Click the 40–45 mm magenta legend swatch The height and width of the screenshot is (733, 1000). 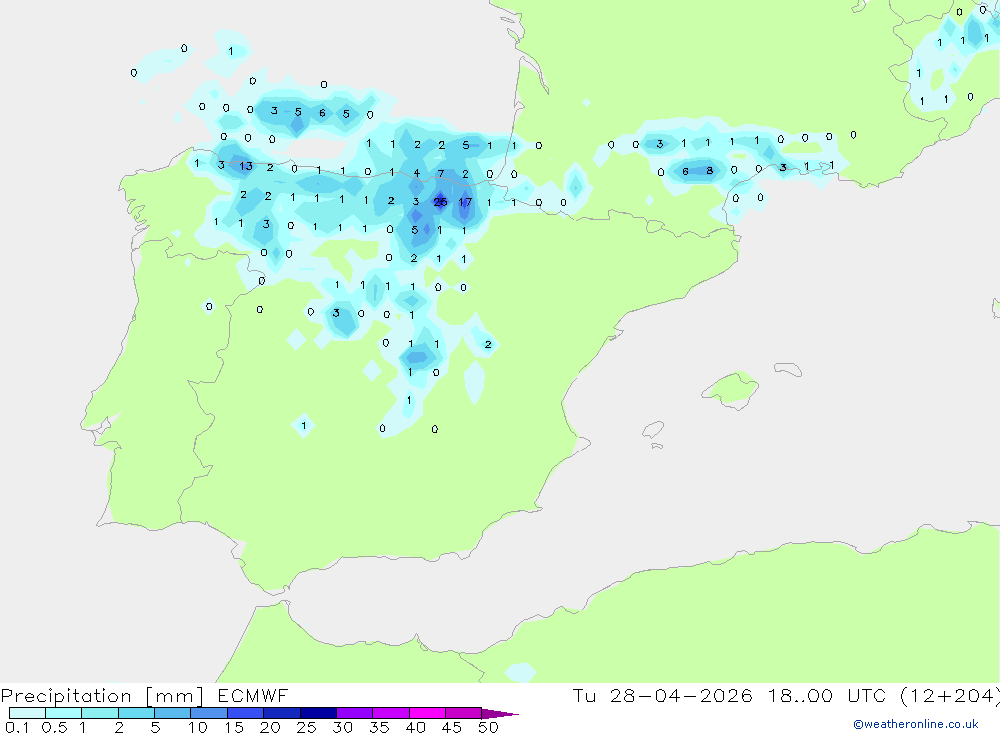pyautogui.click(x=427, y=713)
